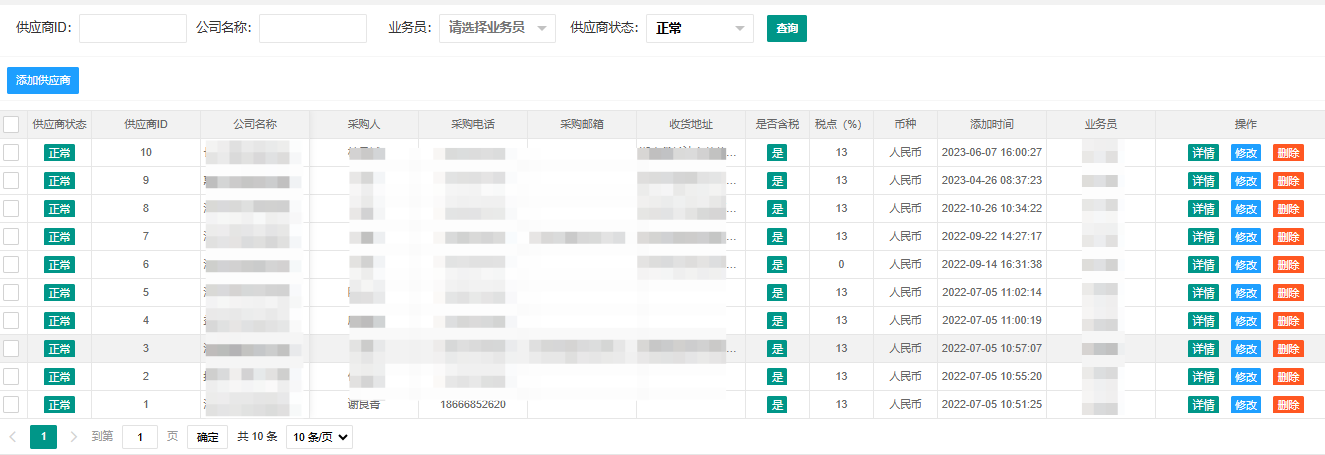
Task: Click timestamp 2023-06-07 16:00:27
Action: pyautogui.click(x=992, y=153)
